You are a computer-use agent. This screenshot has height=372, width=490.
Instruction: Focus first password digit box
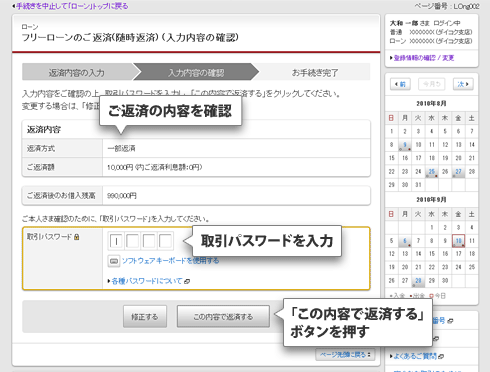(116, 241)
